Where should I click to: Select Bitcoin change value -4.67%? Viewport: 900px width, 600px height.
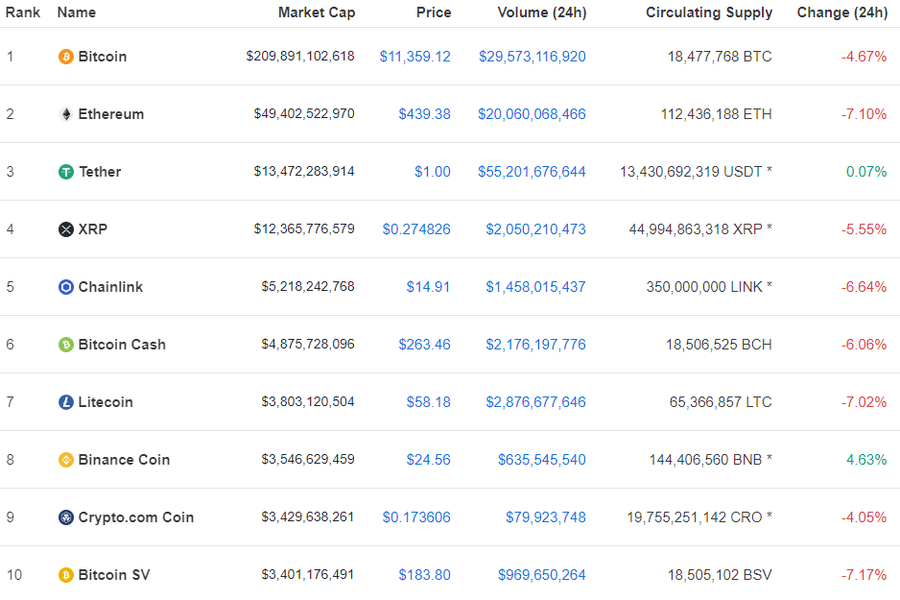coord(864,57)
